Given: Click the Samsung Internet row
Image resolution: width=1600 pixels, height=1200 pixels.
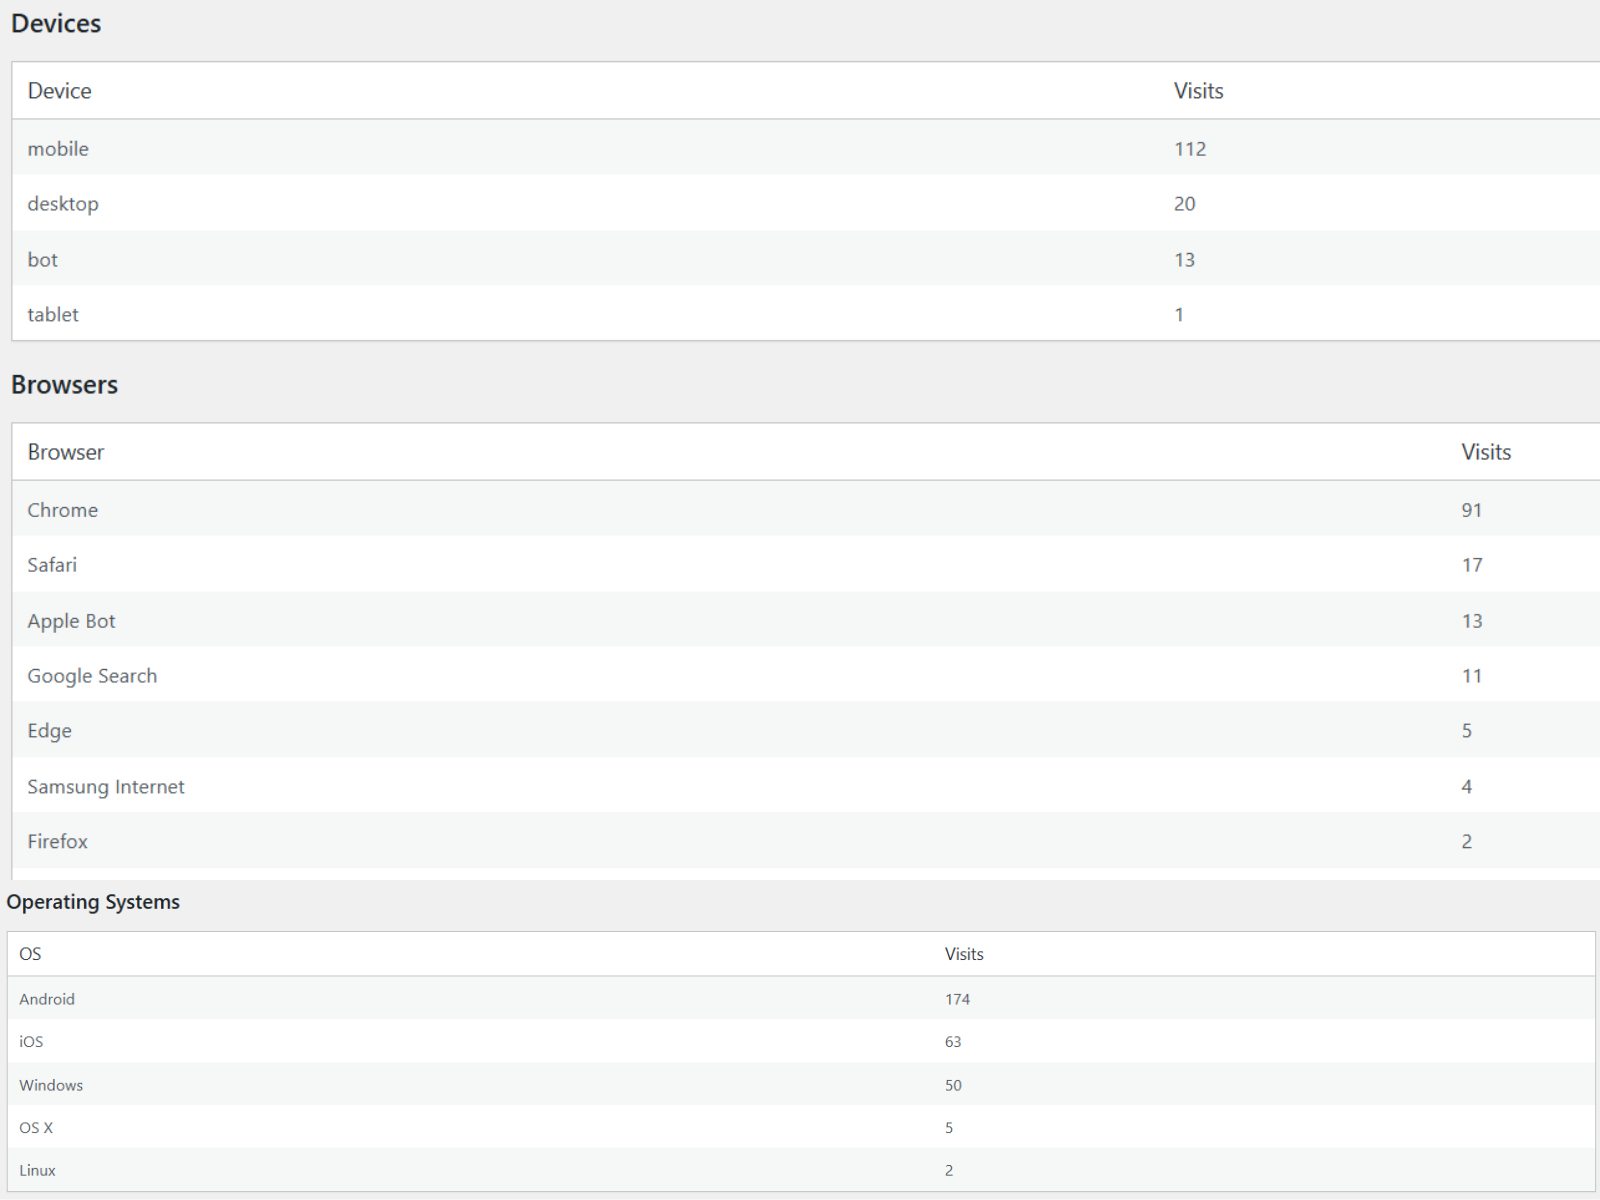Looking at the screenshot, I should [x=106, y=787].
